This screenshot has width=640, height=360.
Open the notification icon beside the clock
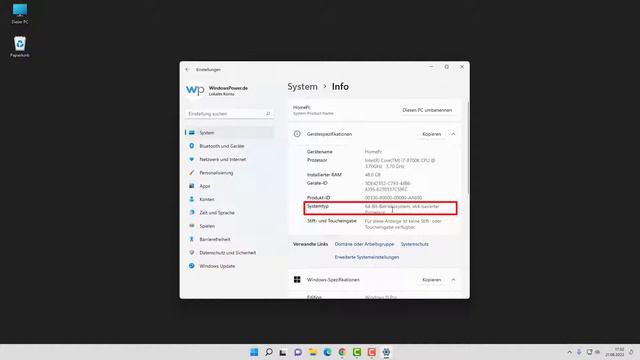point(631,352)
